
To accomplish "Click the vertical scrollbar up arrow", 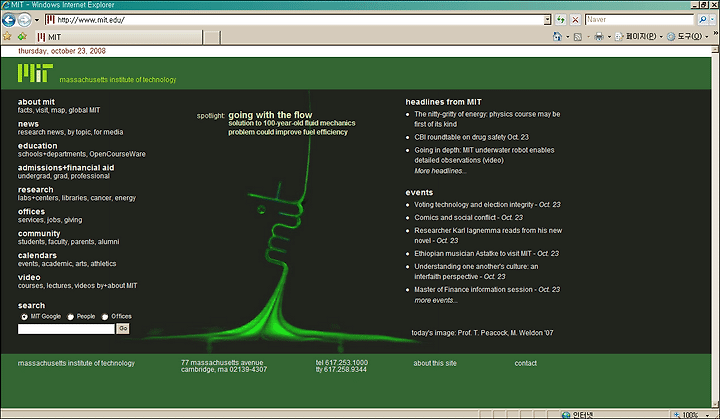I will coord(715,49).
